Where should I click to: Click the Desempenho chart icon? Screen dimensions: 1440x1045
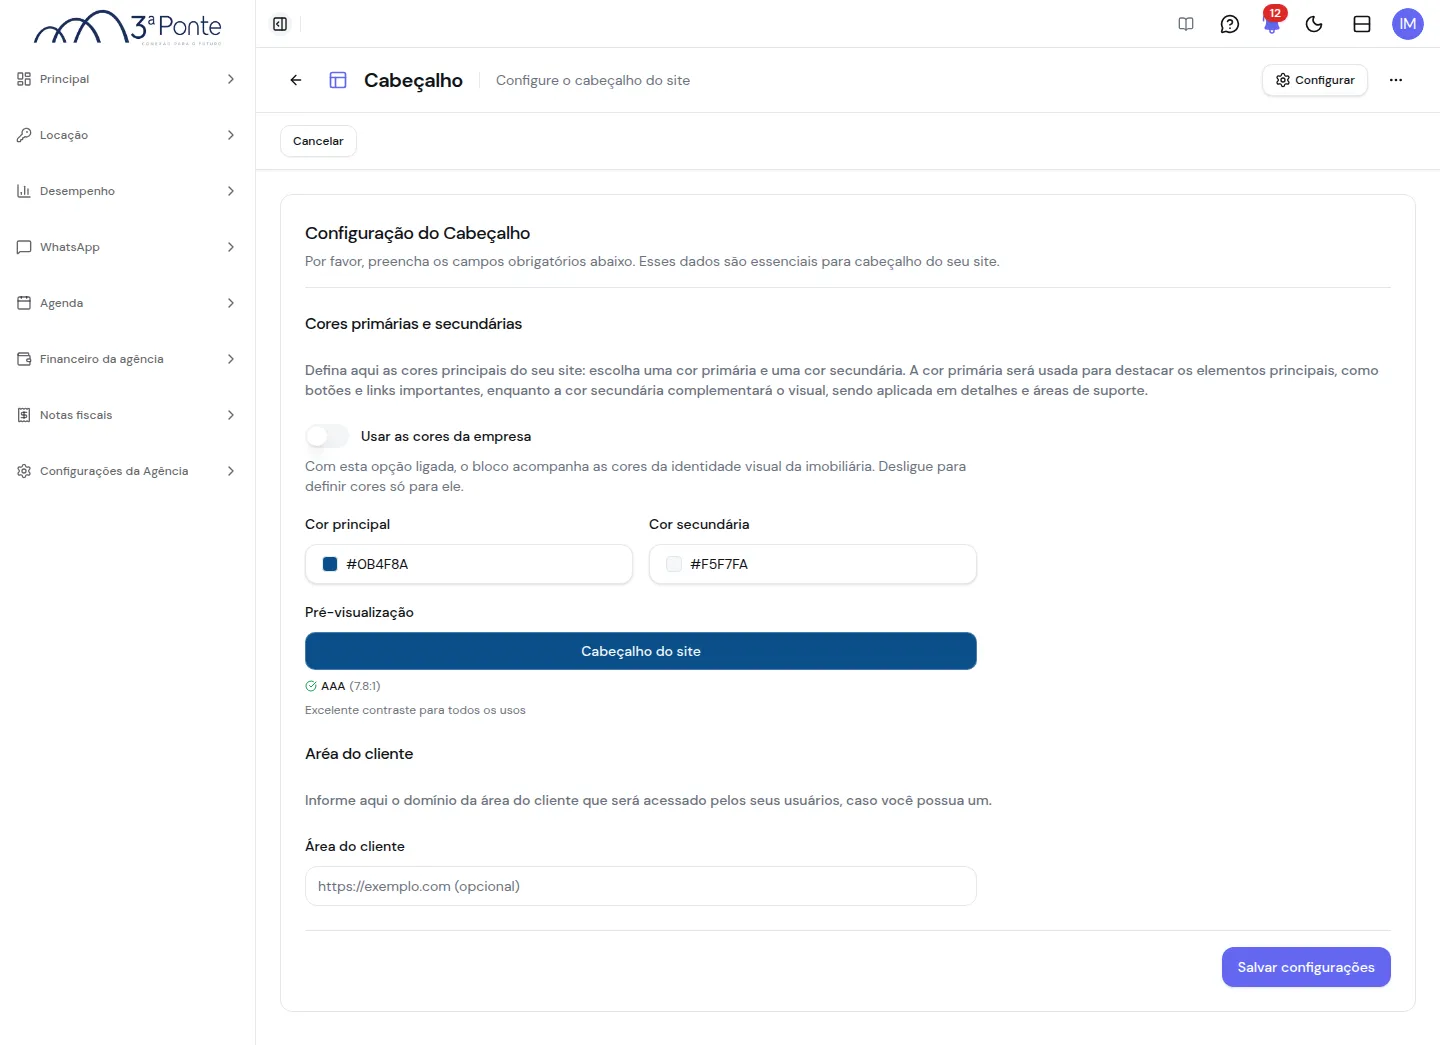(24, 191)
